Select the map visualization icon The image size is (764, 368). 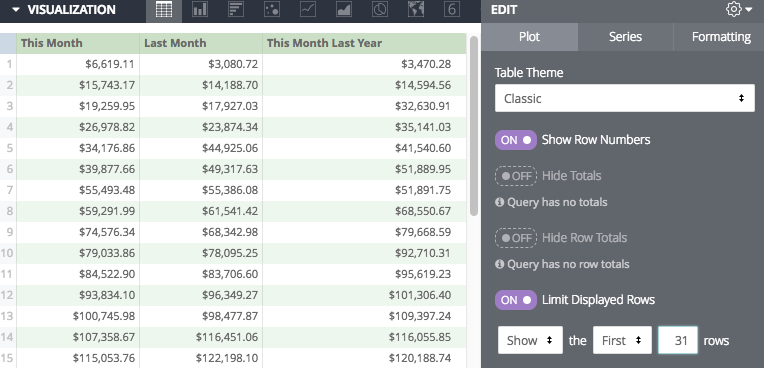[x=416, y=10]
